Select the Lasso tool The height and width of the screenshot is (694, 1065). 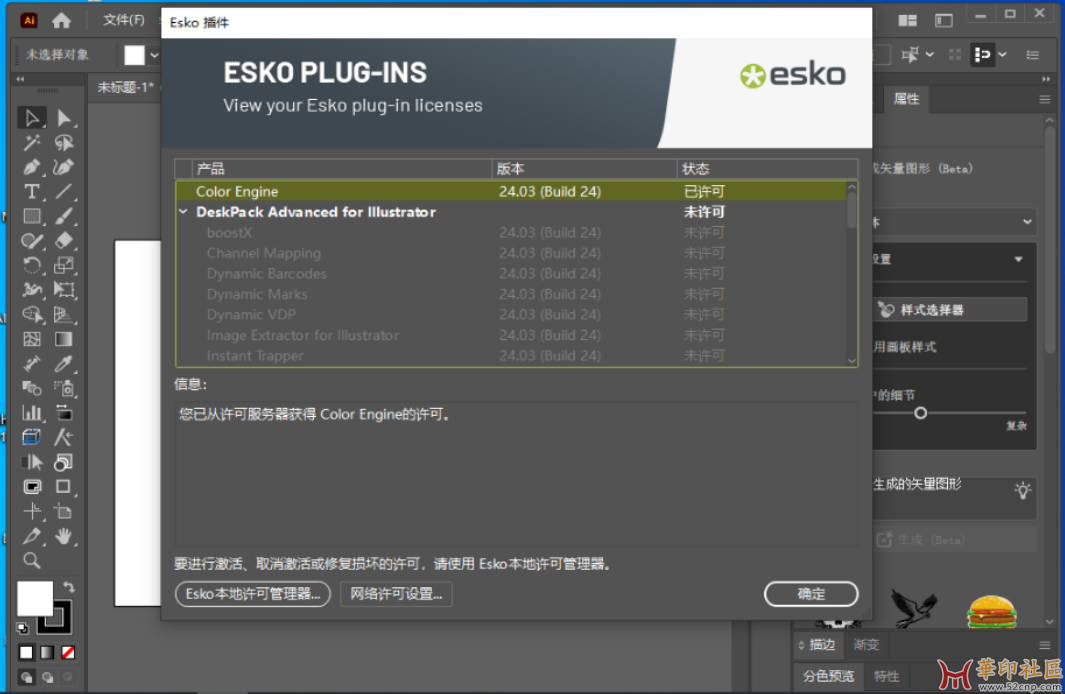[x=64, y=143]
